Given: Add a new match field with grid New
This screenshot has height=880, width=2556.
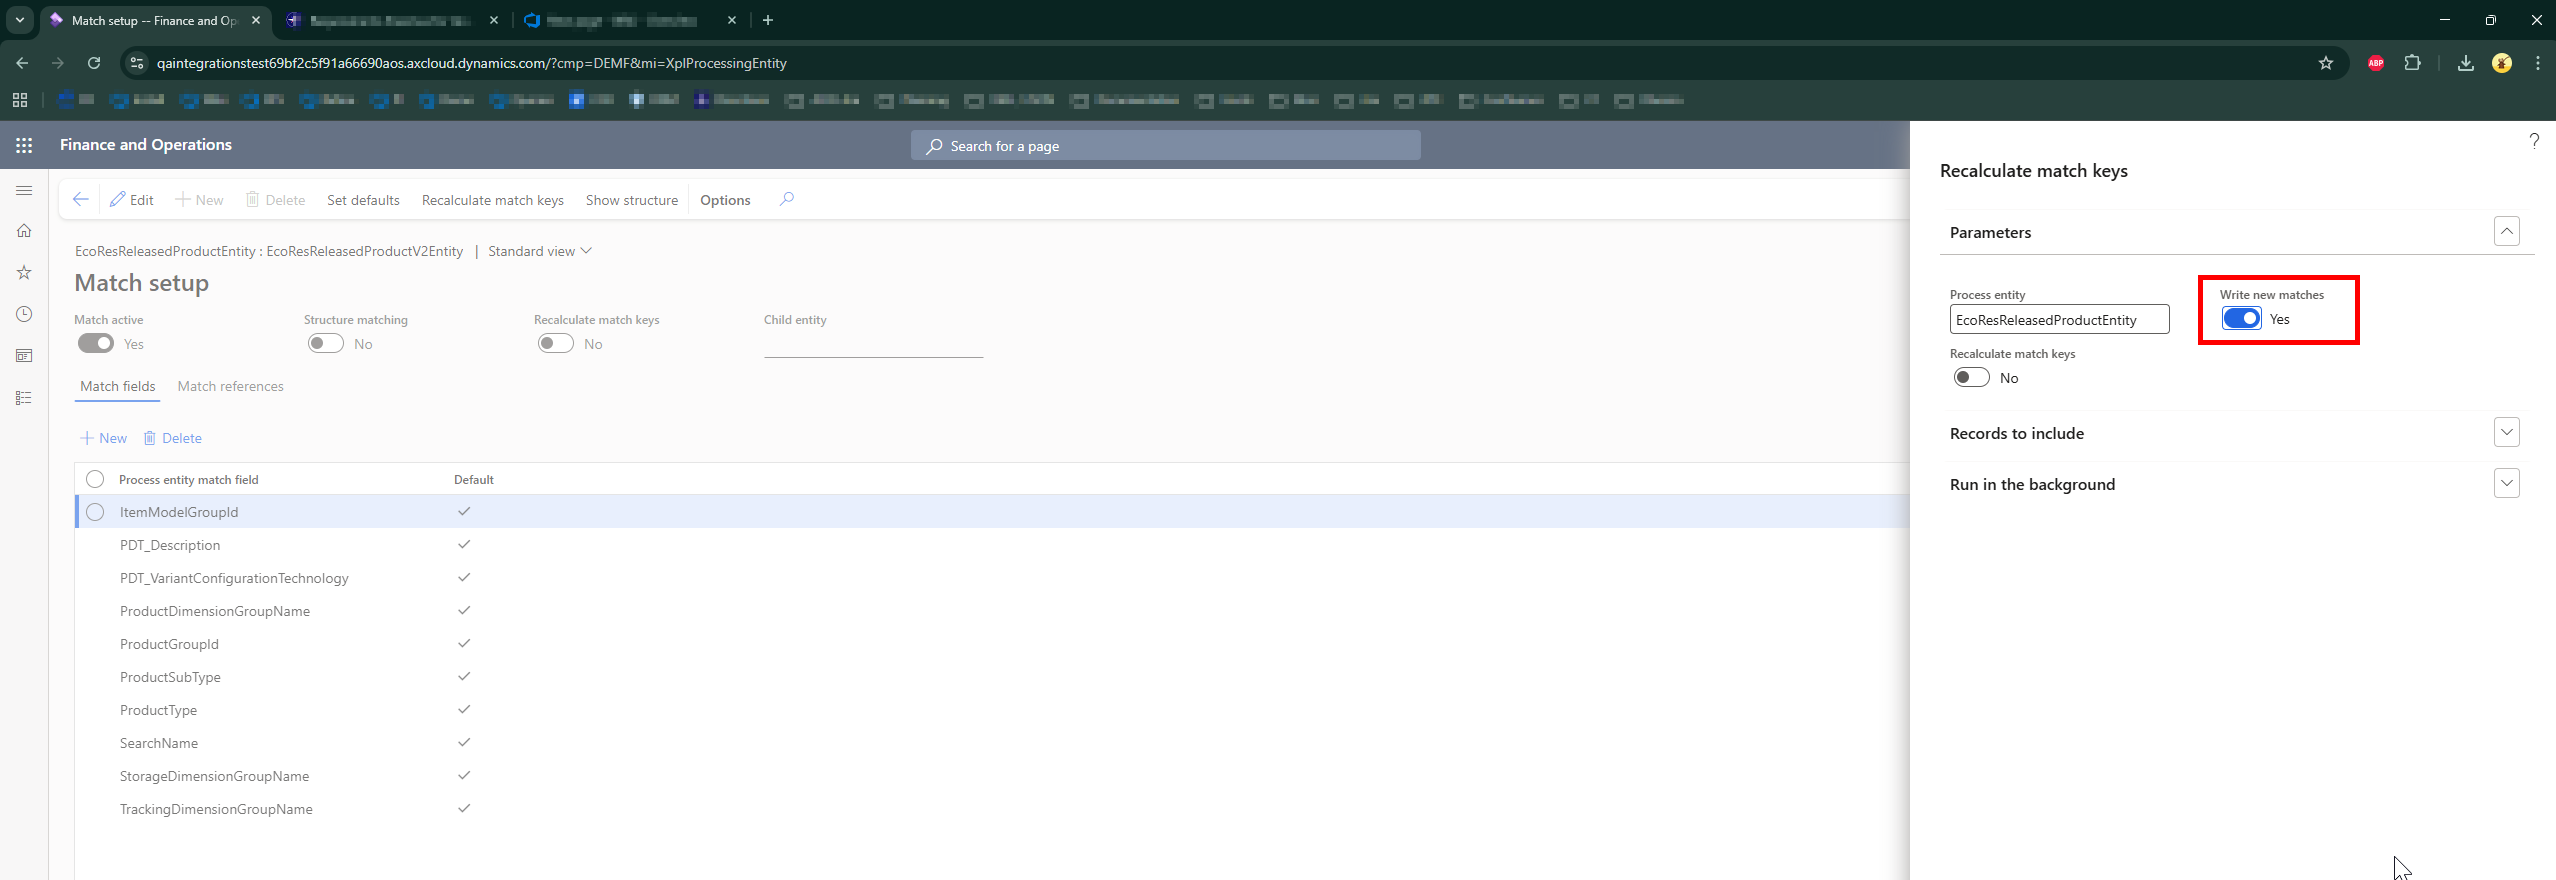Looking at the screenshot, I should tap(104, 438).
